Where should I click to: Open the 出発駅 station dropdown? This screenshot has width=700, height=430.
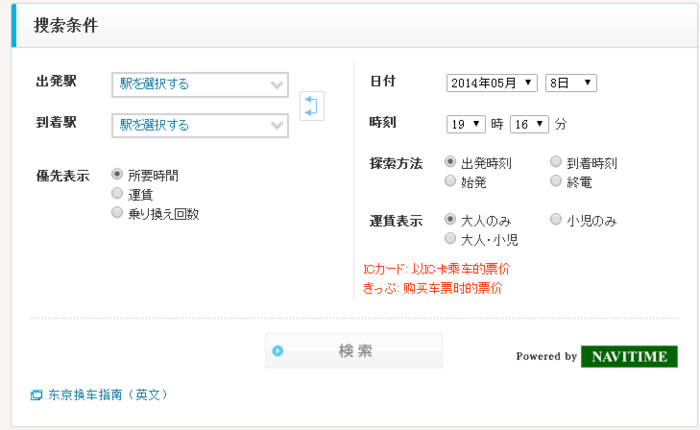click(x=200, y=85)
